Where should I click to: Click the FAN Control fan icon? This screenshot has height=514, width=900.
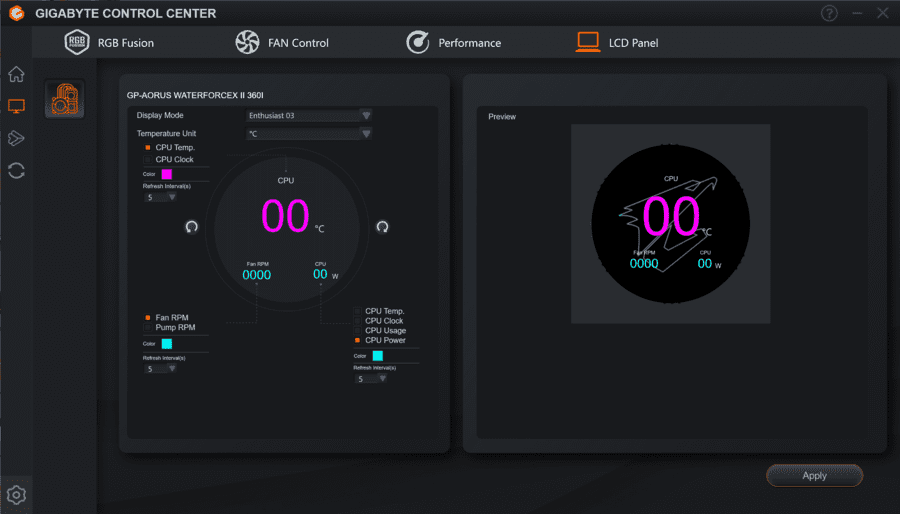(247, 42)
